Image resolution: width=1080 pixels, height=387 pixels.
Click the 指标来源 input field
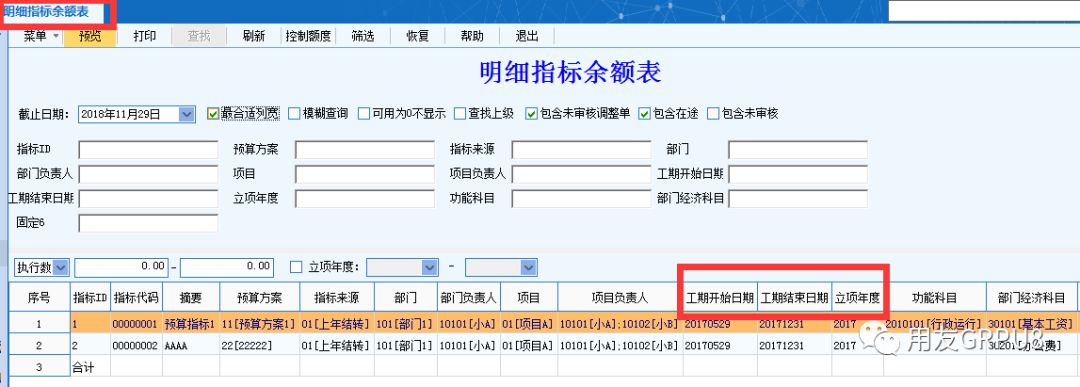pos(581,149)
